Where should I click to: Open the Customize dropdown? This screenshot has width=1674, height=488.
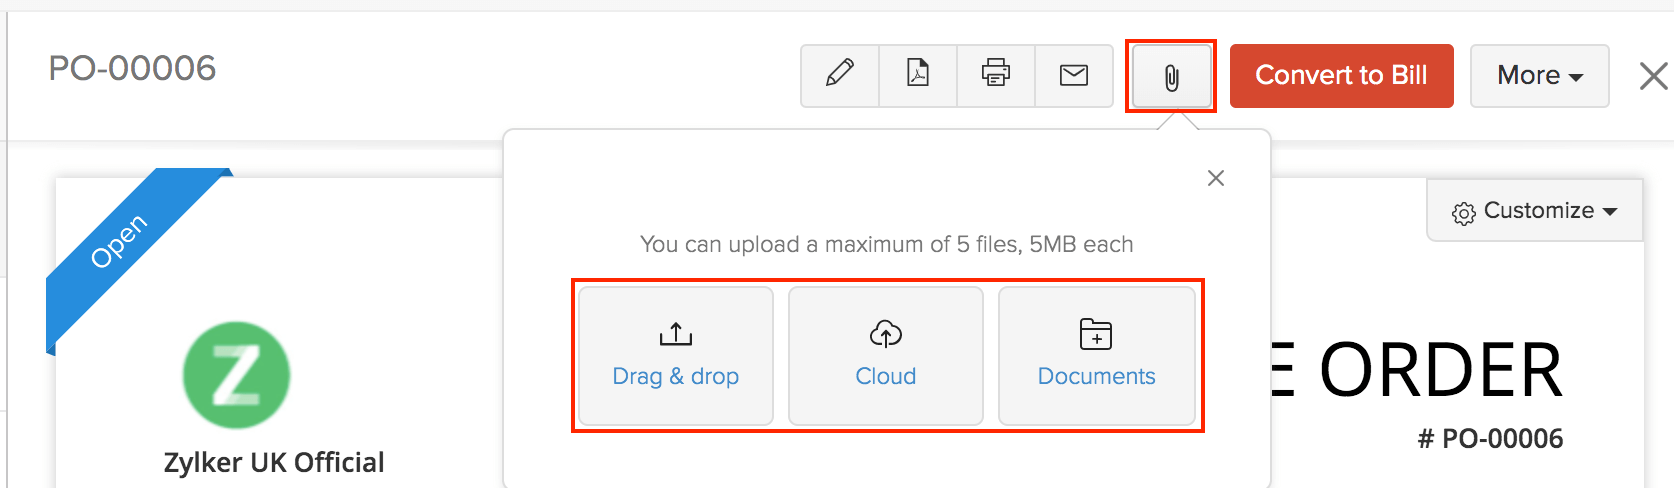tap(1535, 211)
